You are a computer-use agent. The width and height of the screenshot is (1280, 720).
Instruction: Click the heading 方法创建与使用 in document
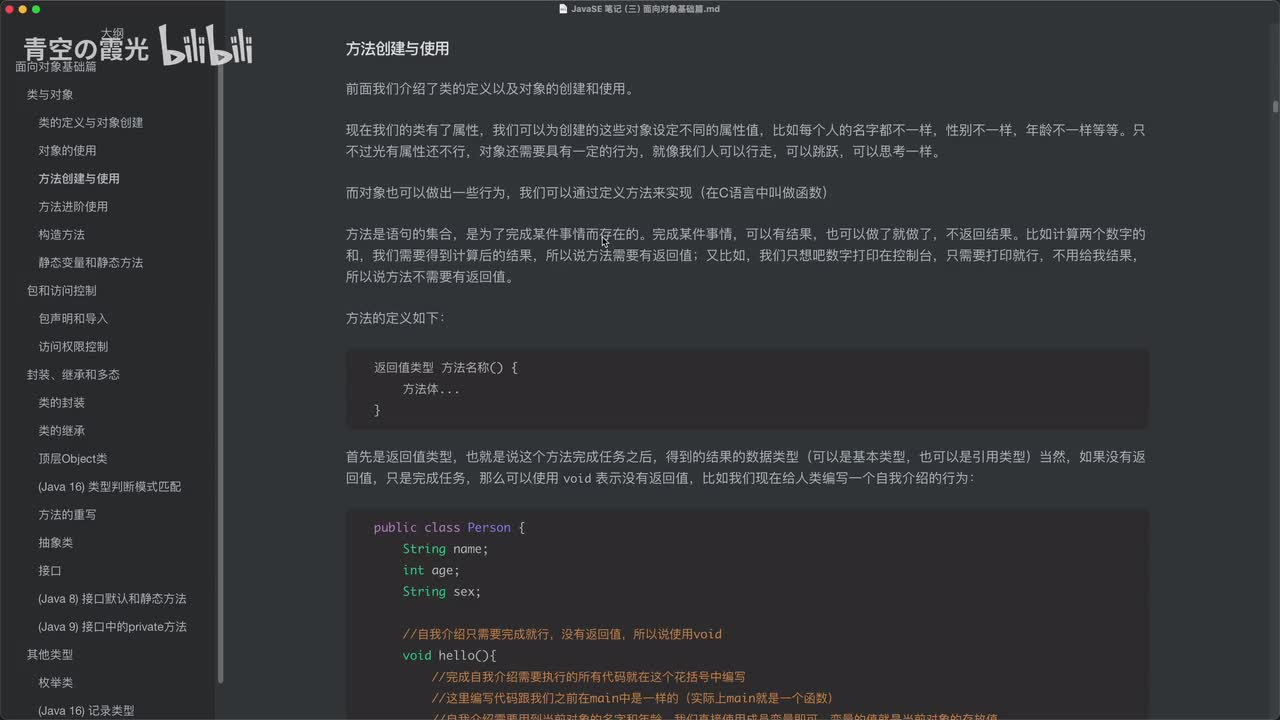tap(397, 48)
